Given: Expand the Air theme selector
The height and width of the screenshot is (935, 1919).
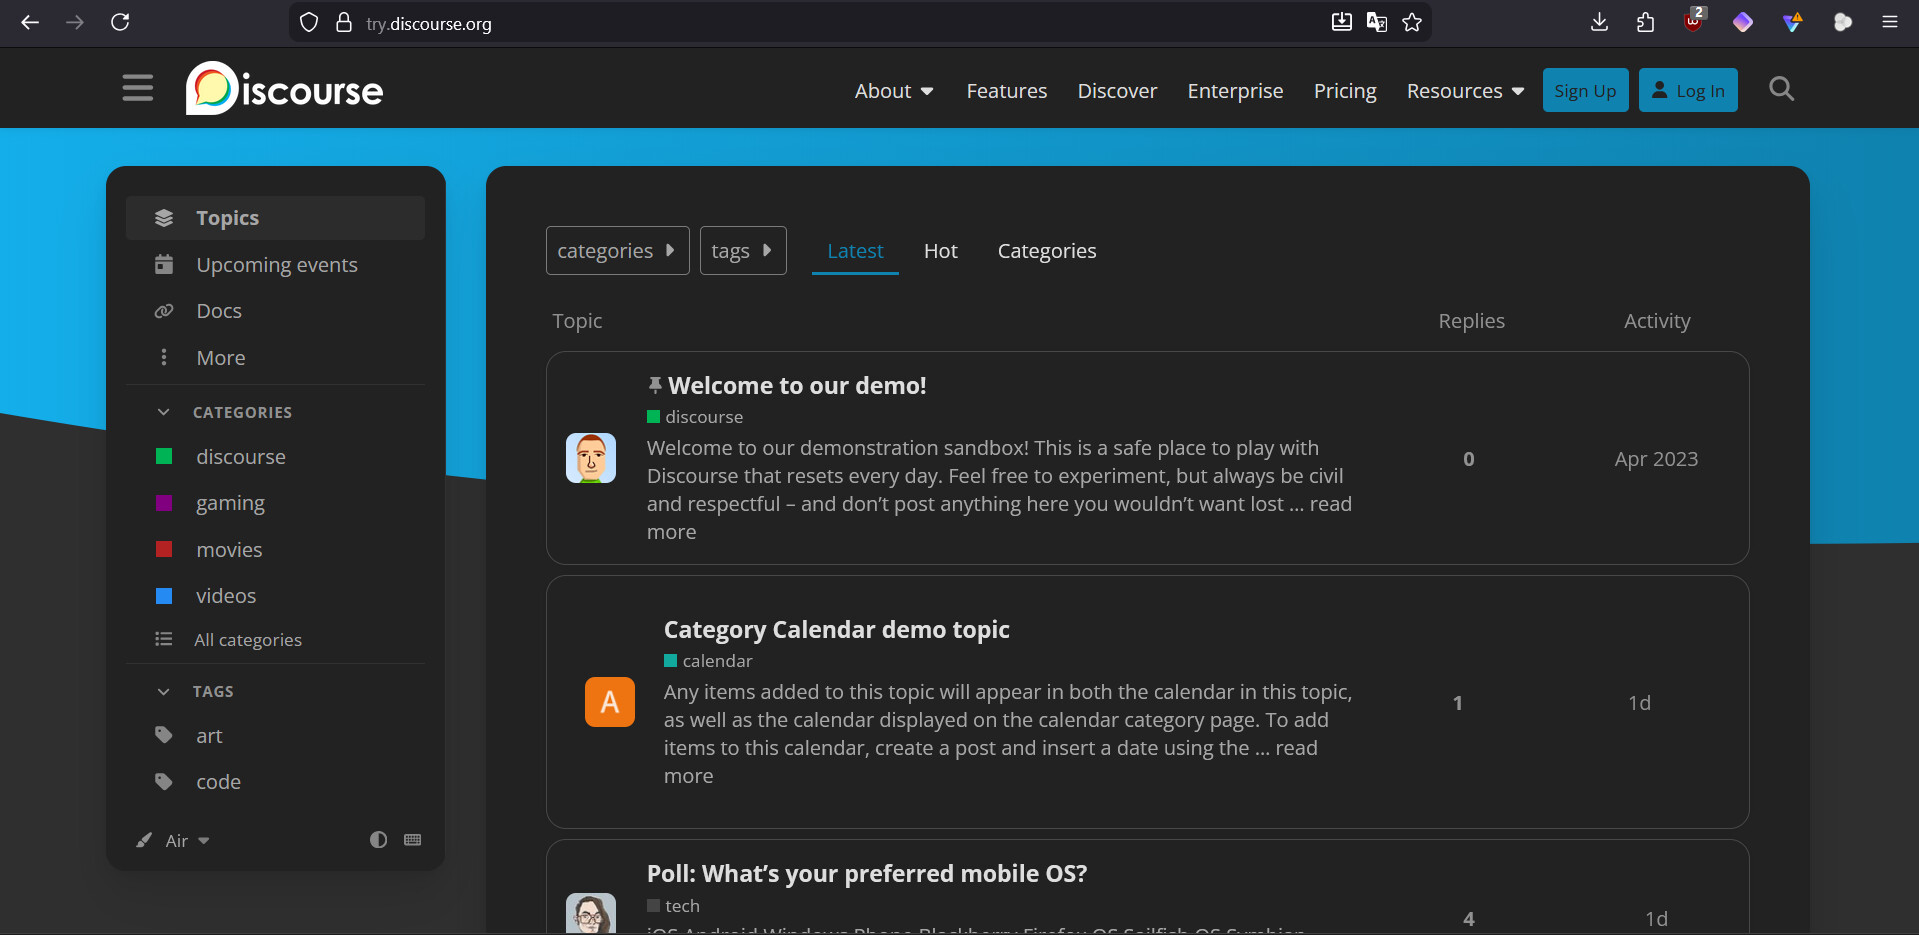Looking at the screenshot, I should click(x=186, y=841).
